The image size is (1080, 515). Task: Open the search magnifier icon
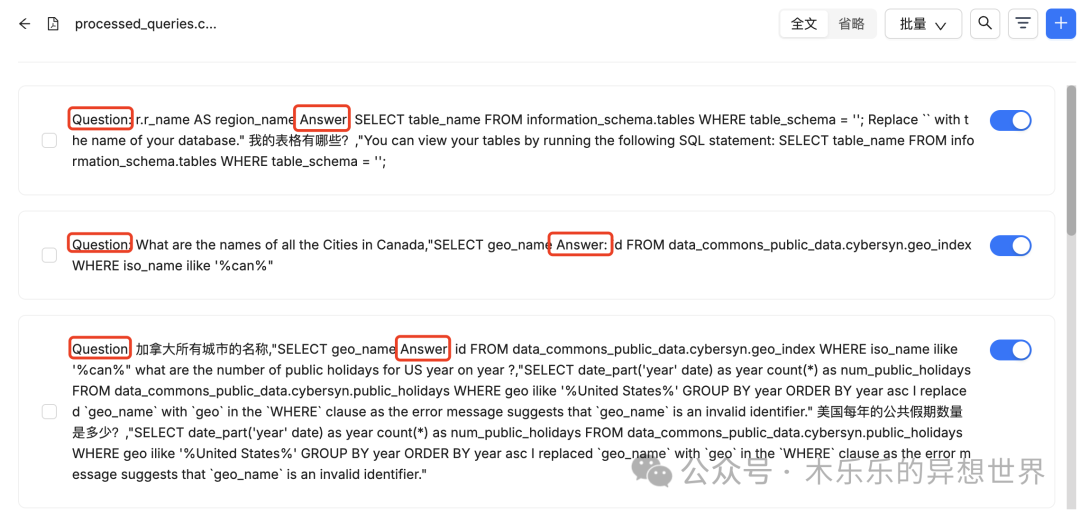pos(985,24)
